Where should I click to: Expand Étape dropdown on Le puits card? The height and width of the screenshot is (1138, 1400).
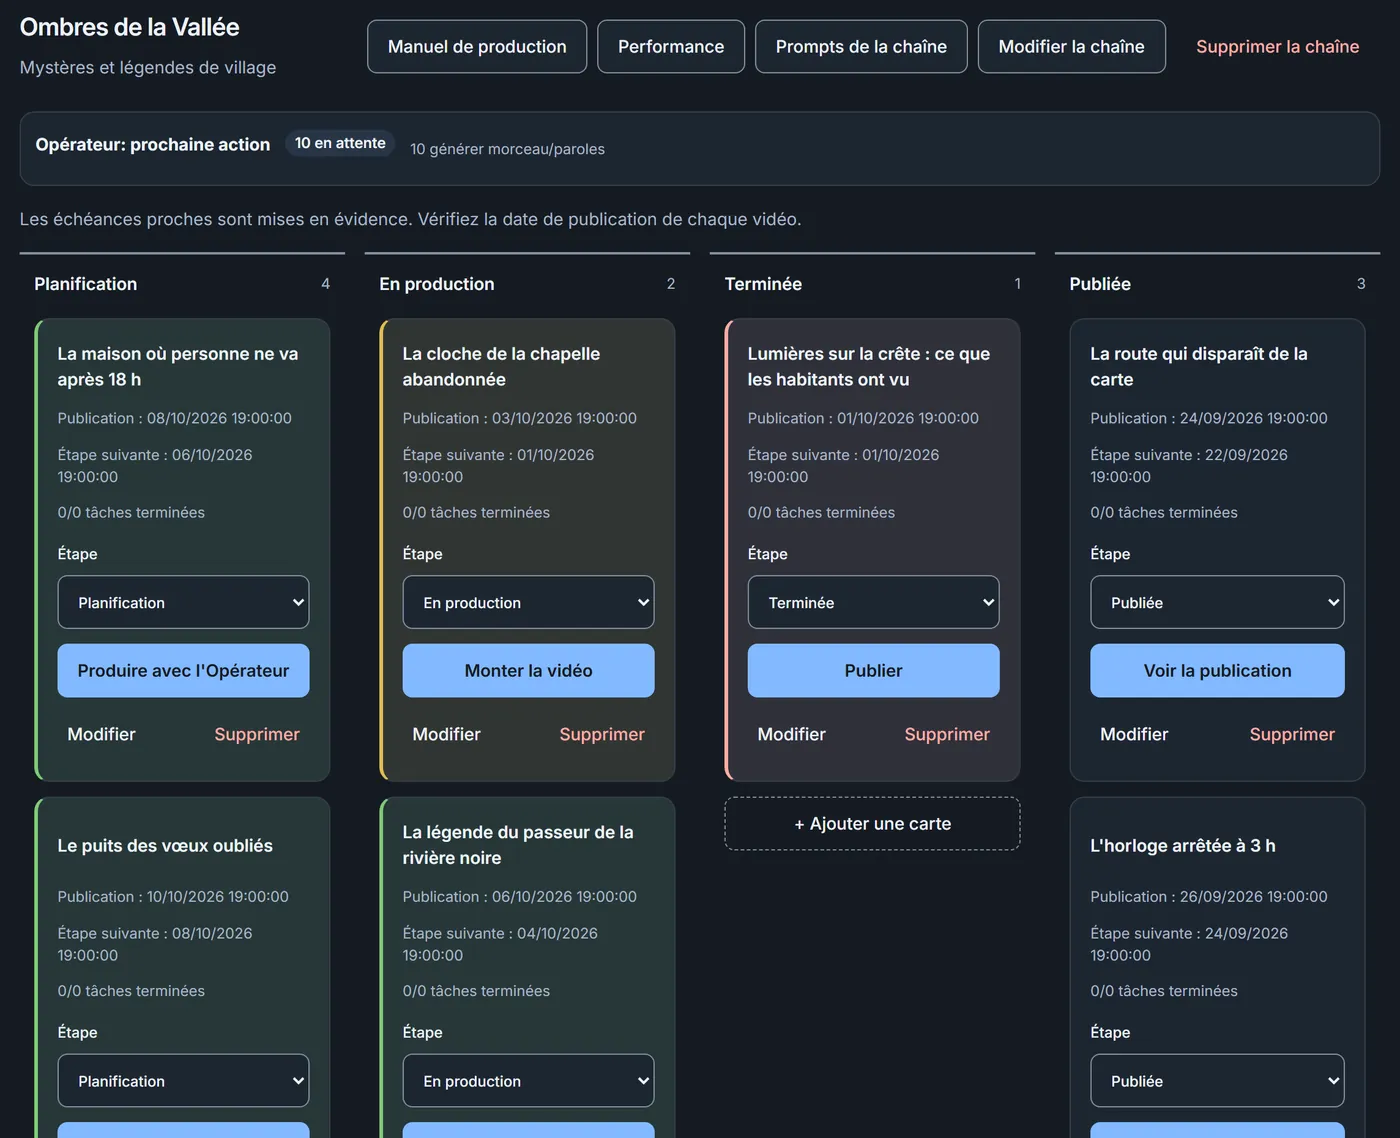click(x=183, y=1081)
